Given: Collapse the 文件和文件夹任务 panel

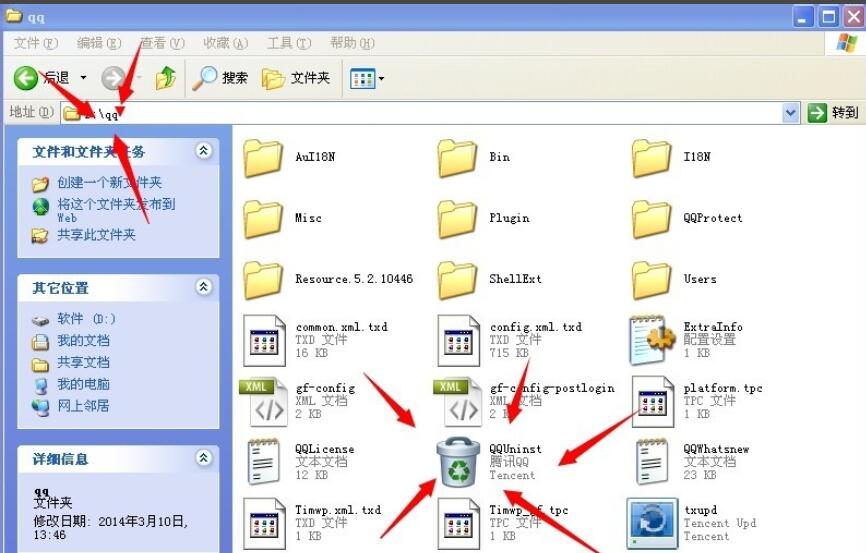Looking at the screenshot, I should click(204, 151).
